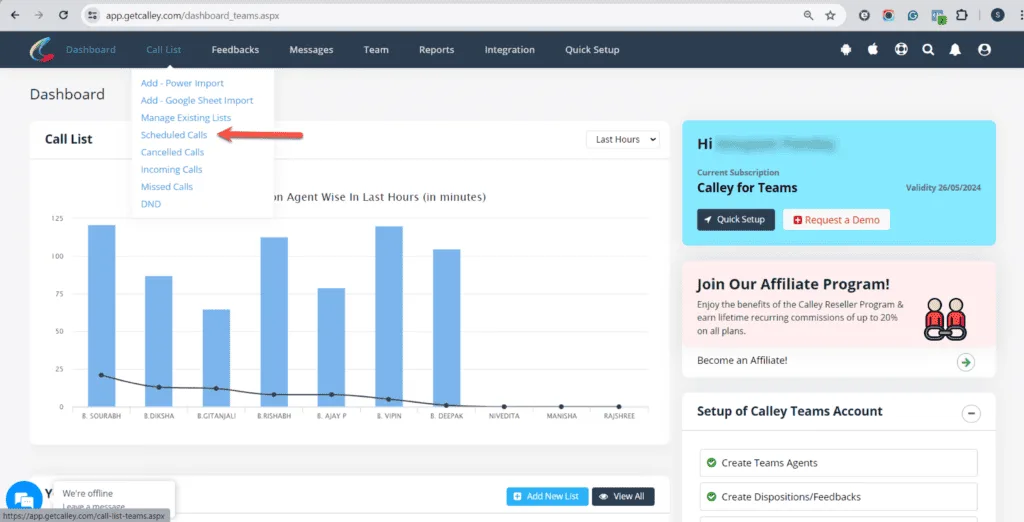
Task: Open the Integration menu
Action: [509, 50]
